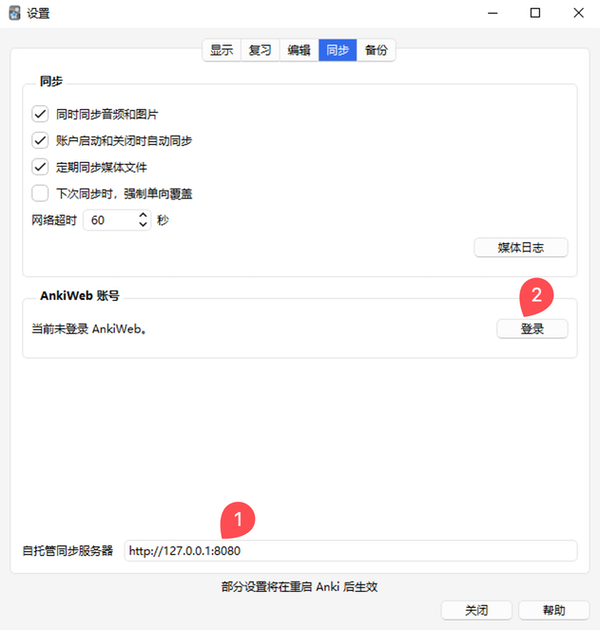Screen dimensions: 600x630
Task: Toggle 同时同步音频和图片 checkbox
Action: (x=40, y=114)
